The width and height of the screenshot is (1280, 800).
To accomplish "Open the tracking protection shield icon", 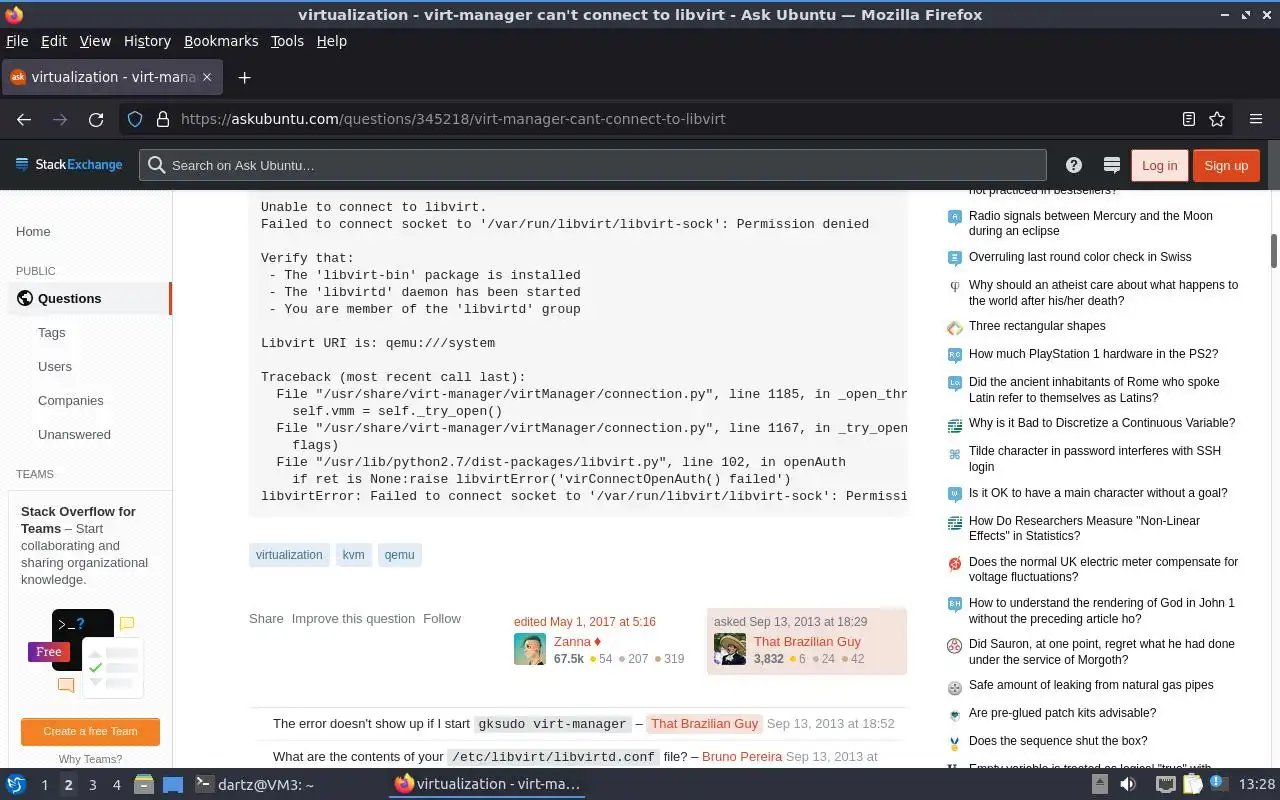I will click(135, 119).
